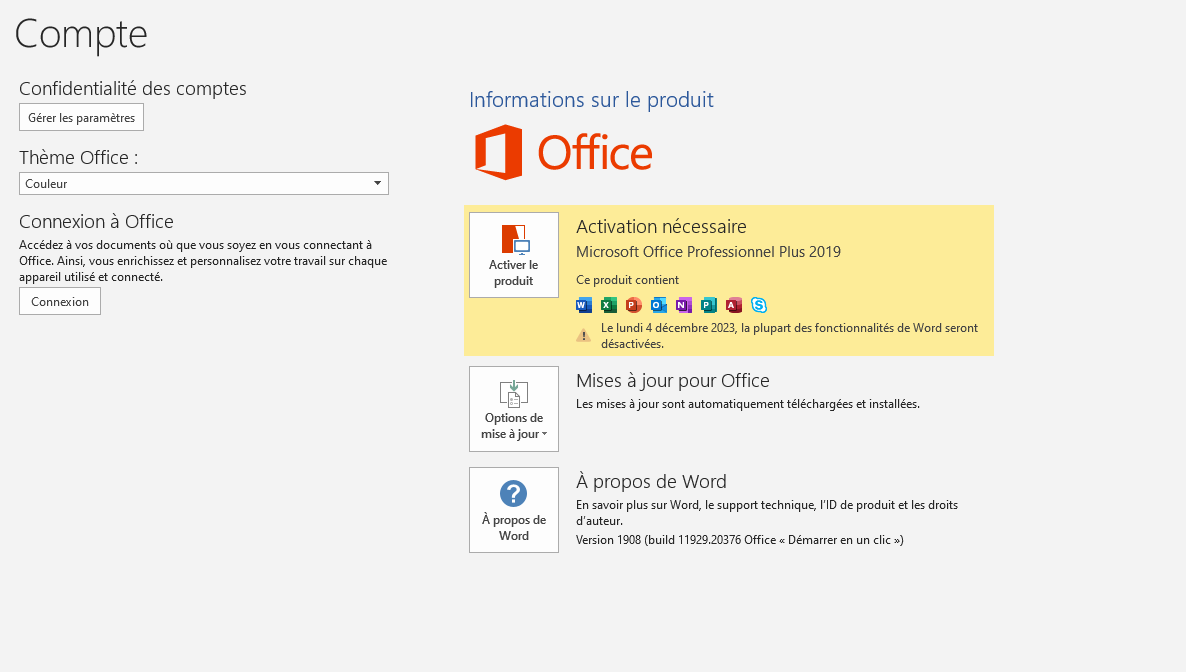The height and width of the screenshot is (672, 1186).
Task: Click the Connexion sign-in button
Action: click(60, 301)
